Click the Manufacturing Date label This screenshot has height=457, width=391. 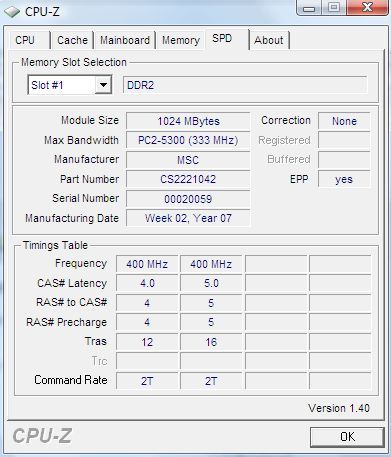coord(72,218)
